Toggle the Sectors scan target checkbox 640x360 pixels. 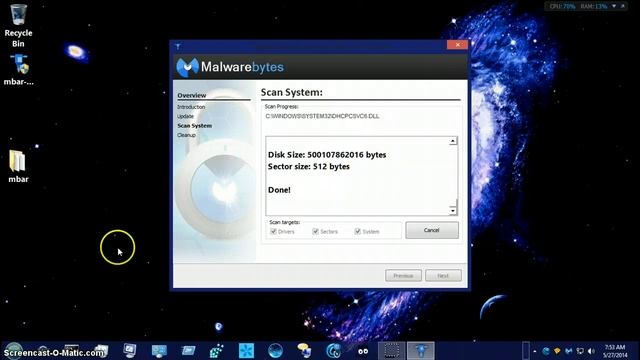point(316,231)
